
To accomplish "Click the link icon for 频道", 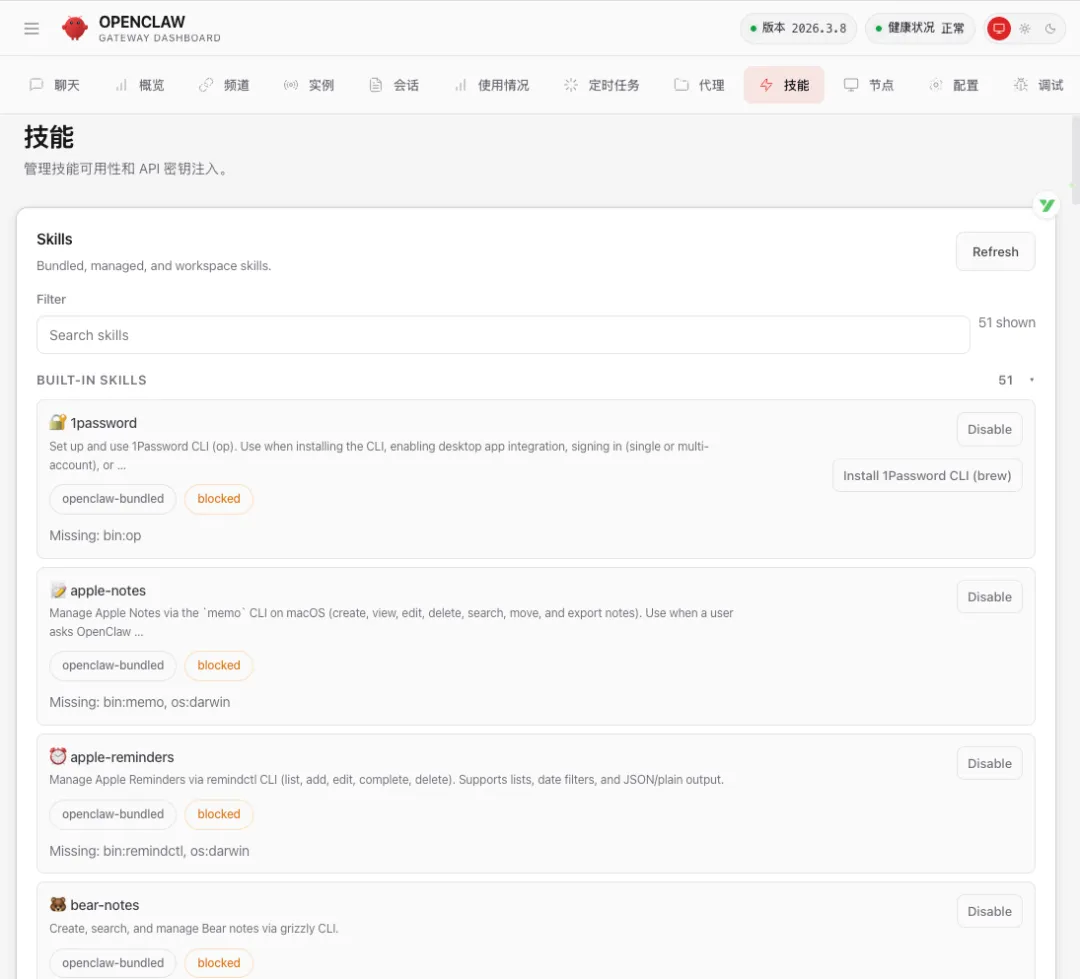I will coord(206,85).
